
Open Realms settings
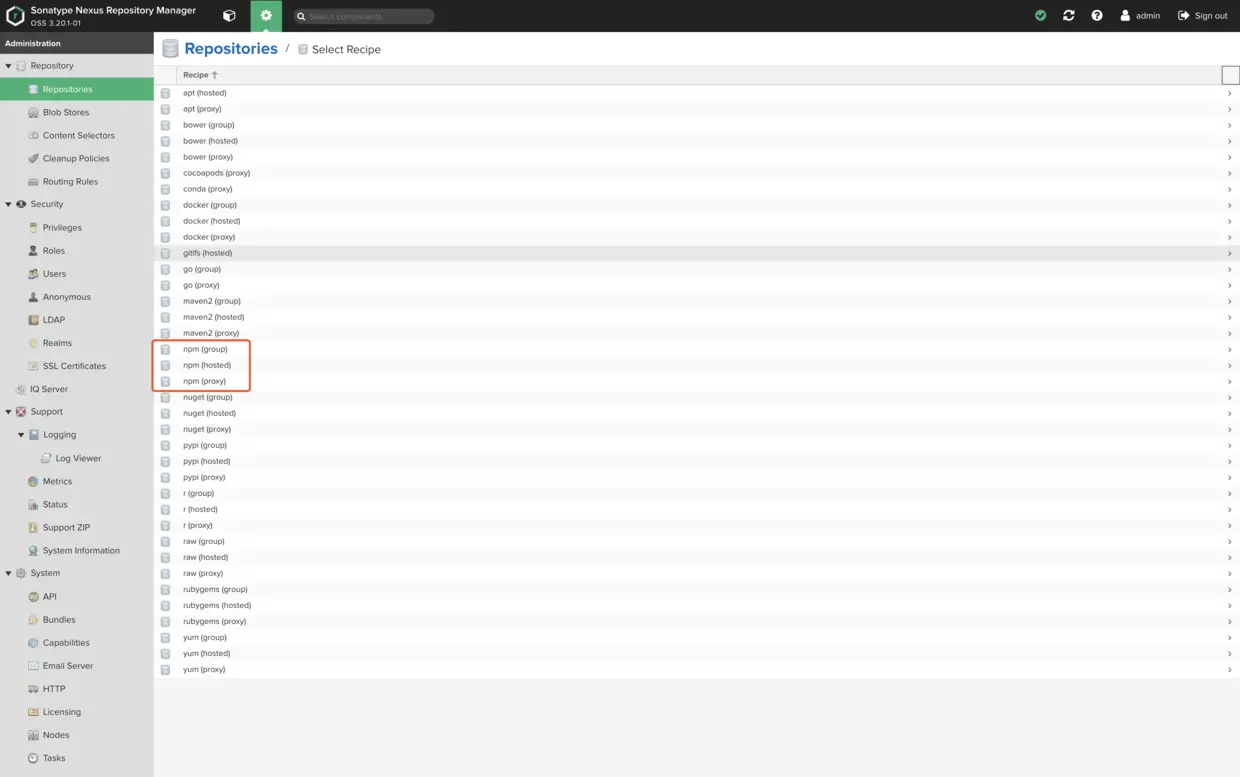coord(77,342)
